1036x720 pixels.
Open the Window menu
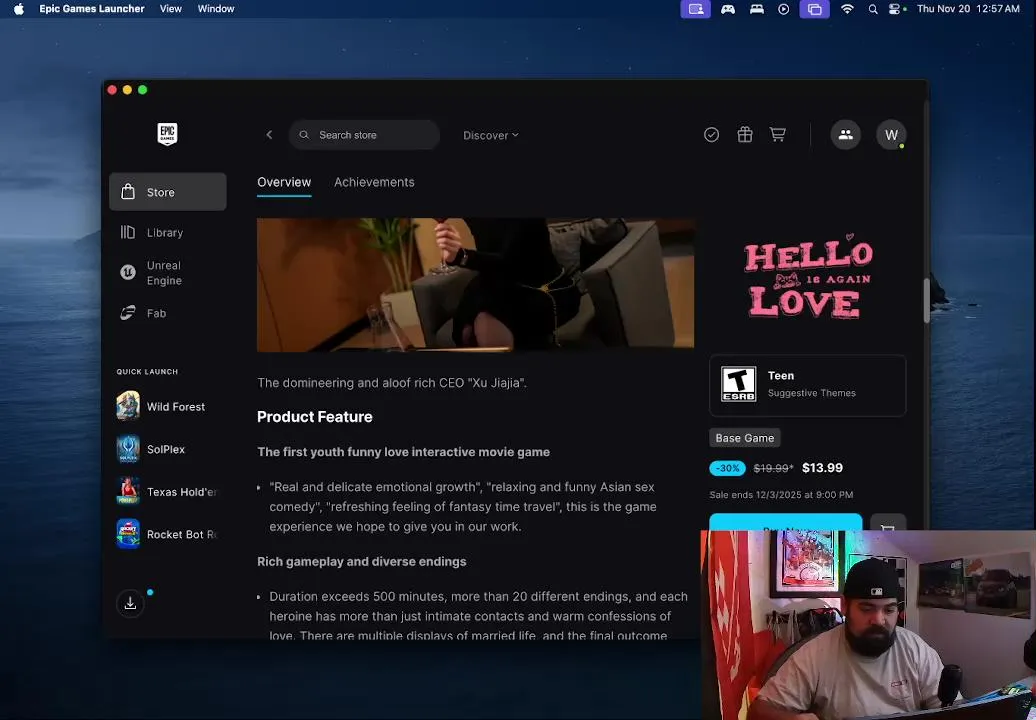coord(216,9)
